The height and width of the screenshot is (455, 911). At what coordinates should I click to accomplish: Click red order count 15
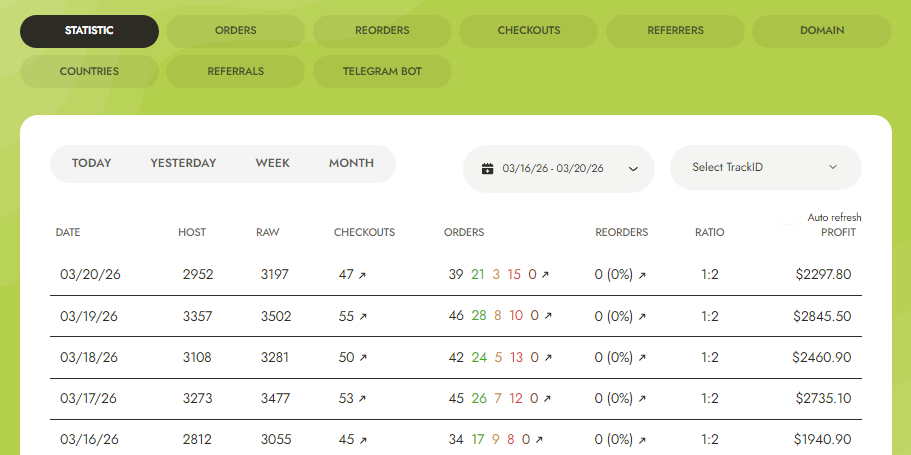[514, 275]
